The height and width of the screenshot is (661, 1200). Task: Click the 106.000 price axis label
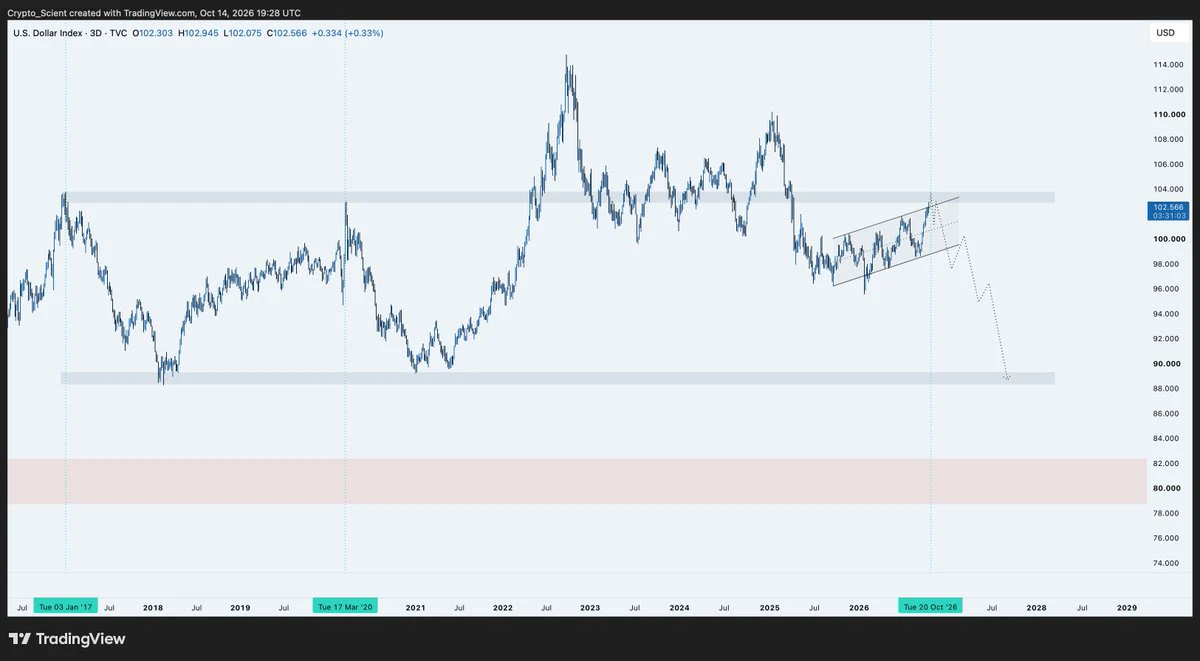coord(1170,165)
